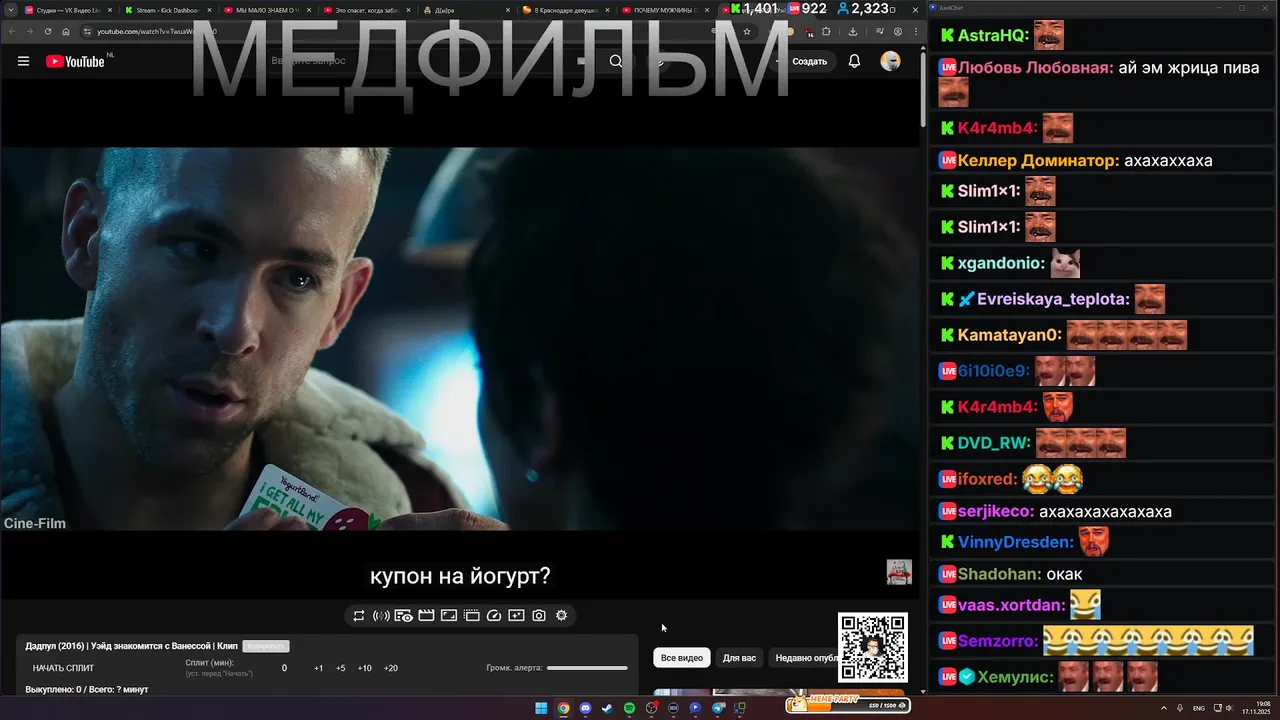The width and height of the screenshot is (1280, 720).
Task: Add +5 minutes to split
Action: tap(340, 668)
